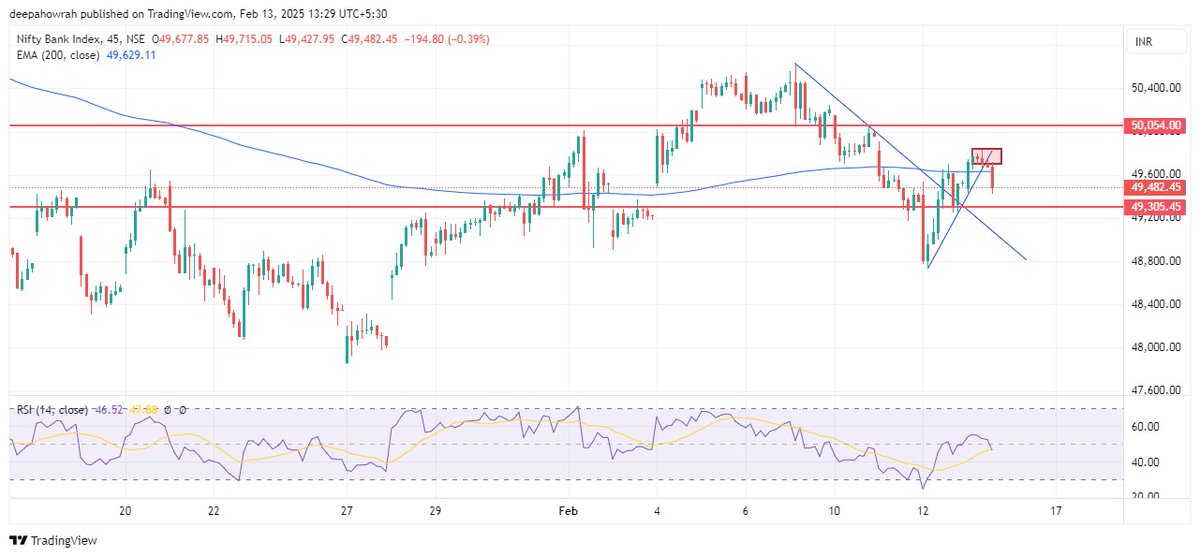Click the date axis label 10
1200x557 pixels.
pos(834,511)
